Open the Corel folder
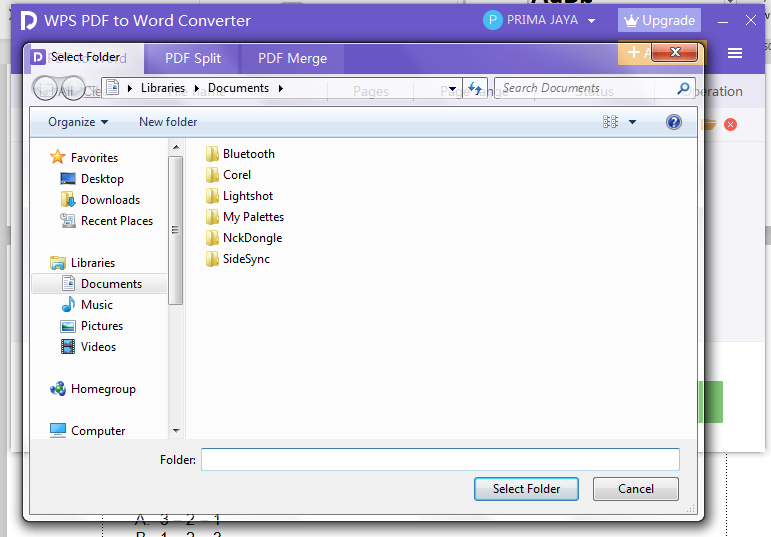Image resolution: width=771 pixels, height=537 pixels. (x=228, y=175)
